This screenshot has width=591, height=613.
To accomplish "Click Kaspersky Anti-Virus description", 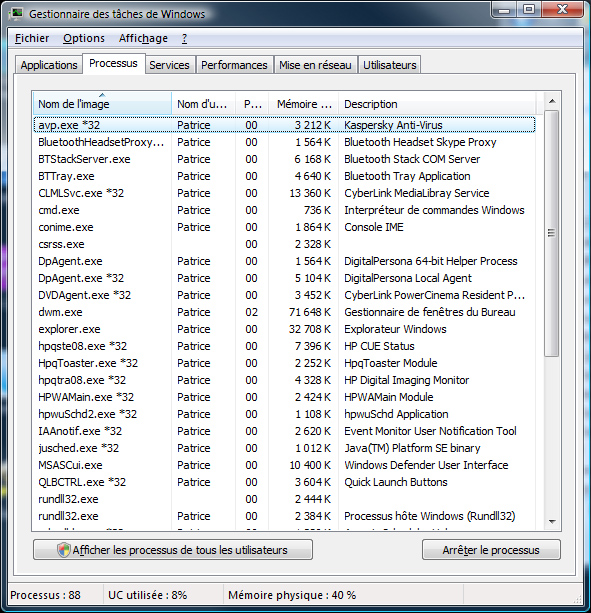I will tap(393, 125).
